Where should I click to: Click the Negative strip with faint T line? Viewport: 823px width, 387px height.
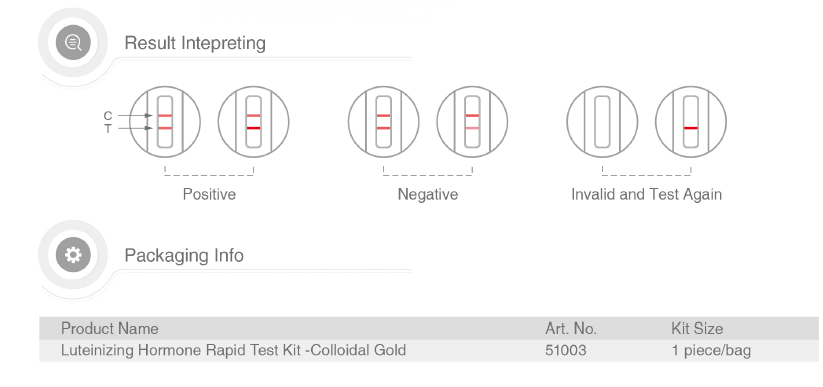click(x=472, y=122)
